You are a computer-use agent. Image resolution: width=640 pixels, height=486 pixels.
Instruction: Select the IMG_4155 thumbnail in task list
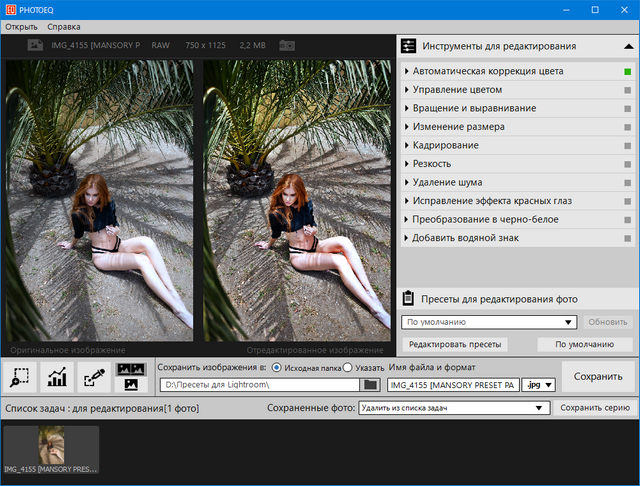51,448
